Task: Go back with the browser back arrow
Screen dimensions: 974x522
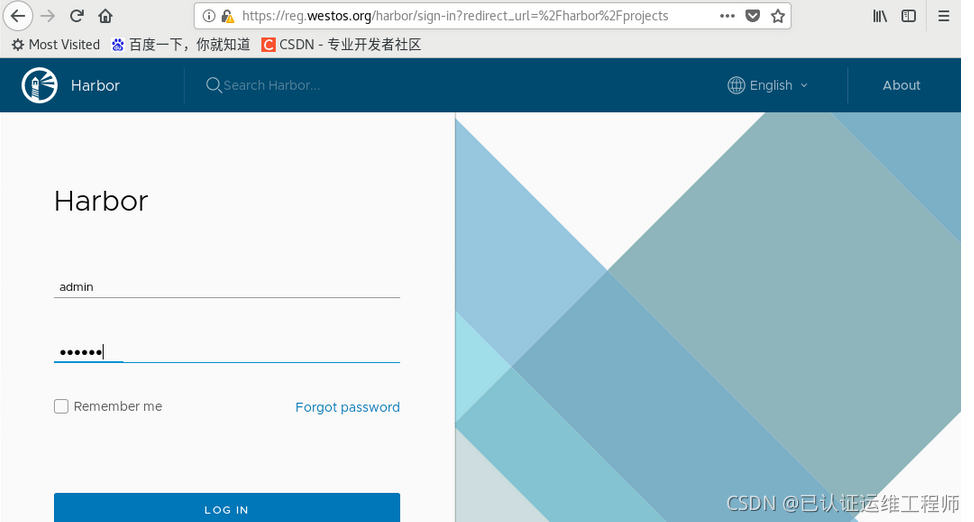Action: 17,16
